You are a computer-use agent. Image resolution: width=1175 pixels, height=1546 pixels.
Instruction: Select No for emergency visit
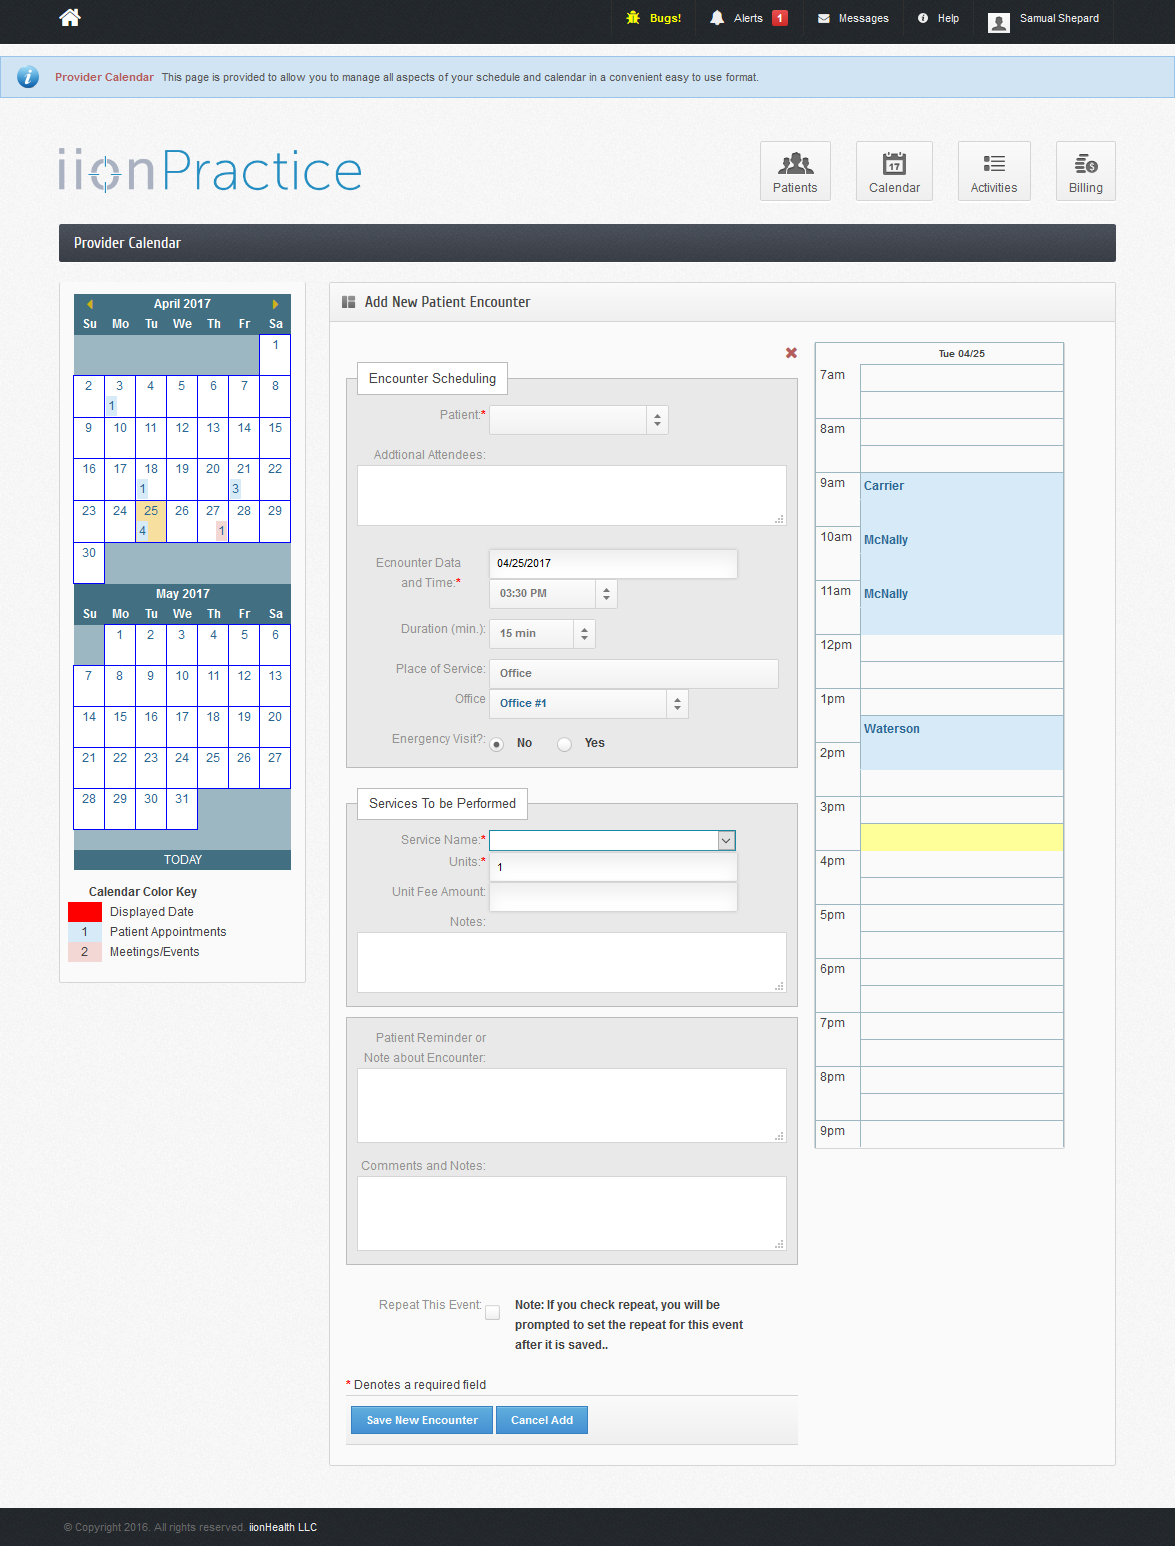[x=497, y=744]
